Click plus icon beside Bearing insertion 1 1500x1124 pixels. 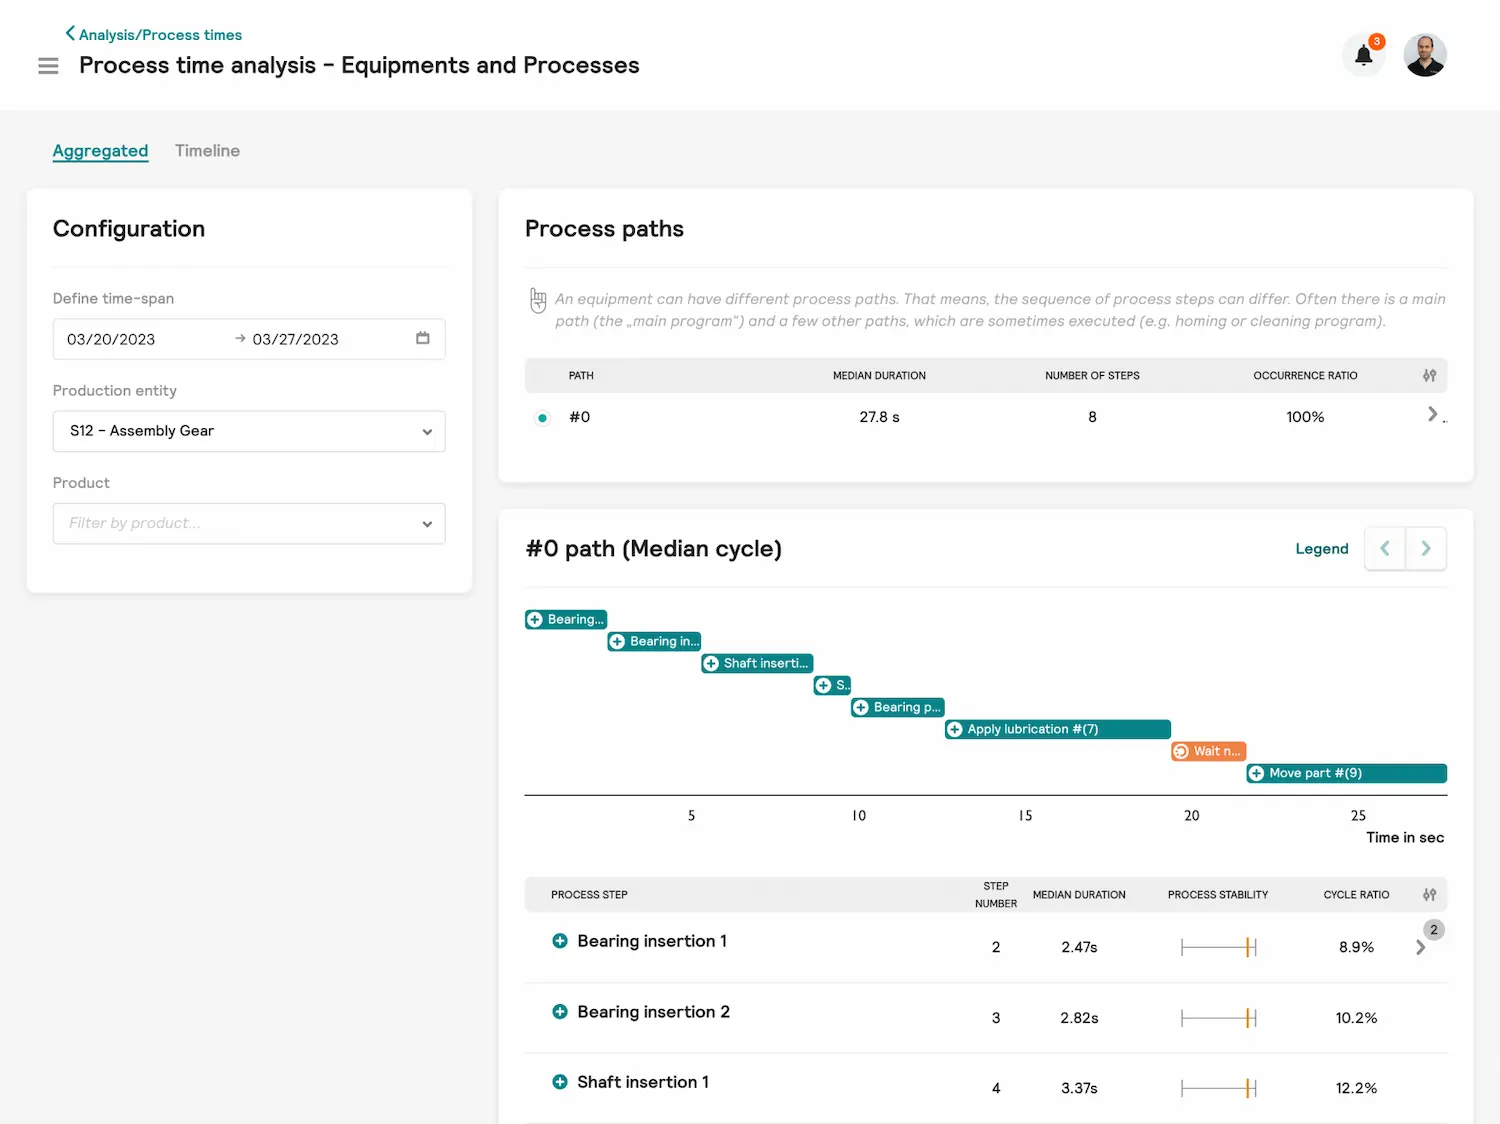pyautogui.click(x=560, y=941)
